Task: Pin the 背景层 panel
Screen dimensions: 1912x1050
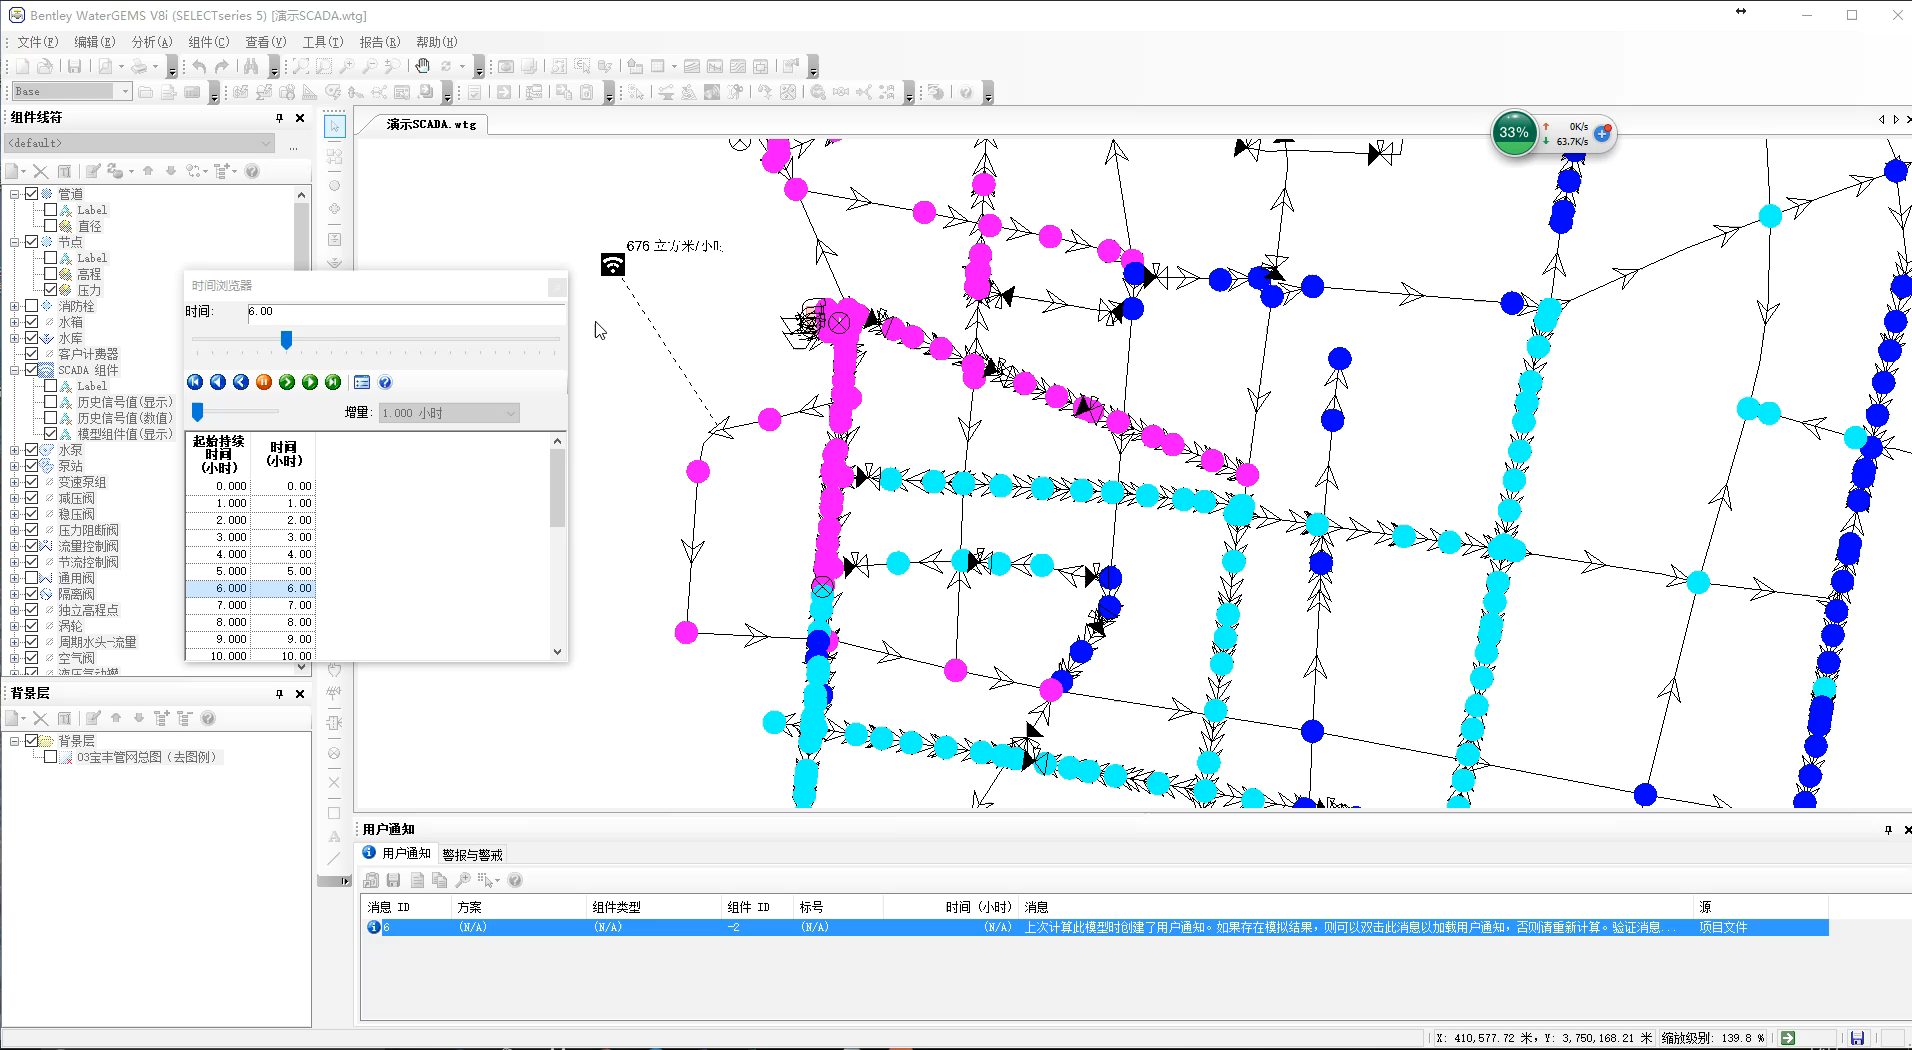Action: tap(279, 694)
